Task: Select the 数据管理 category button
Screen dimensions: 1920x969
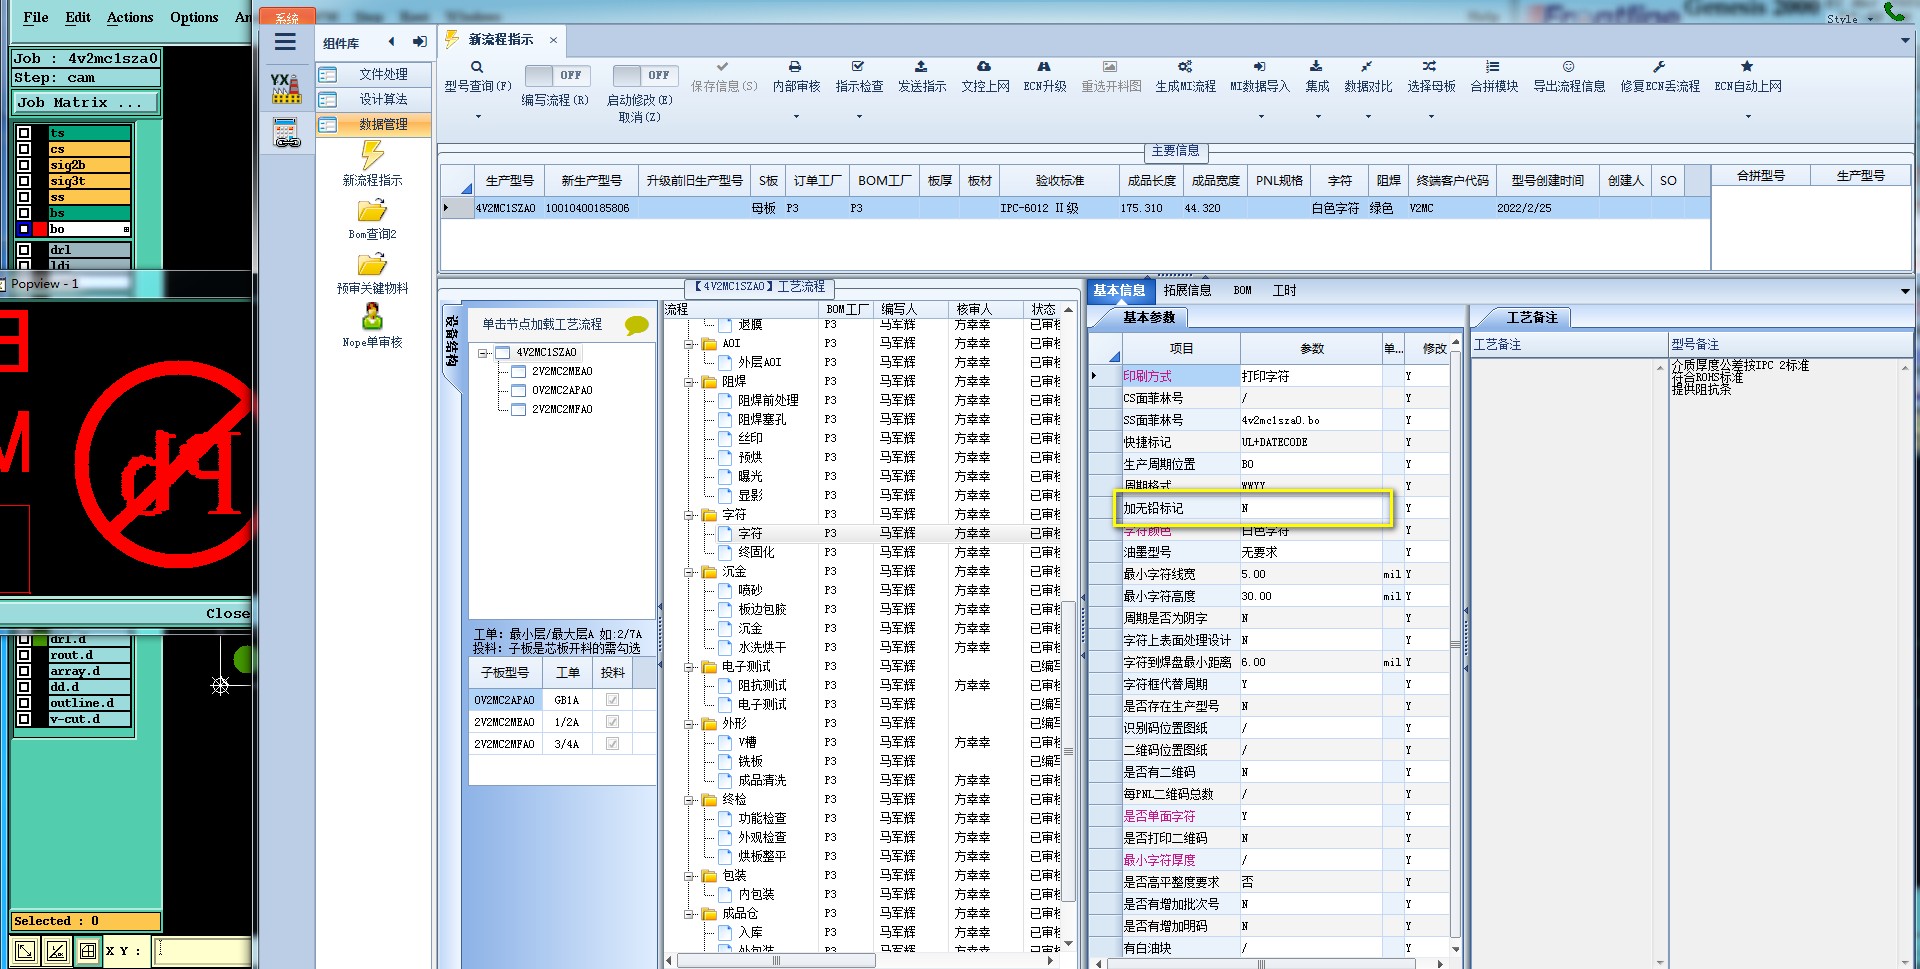Action: [x=374, y=125]
